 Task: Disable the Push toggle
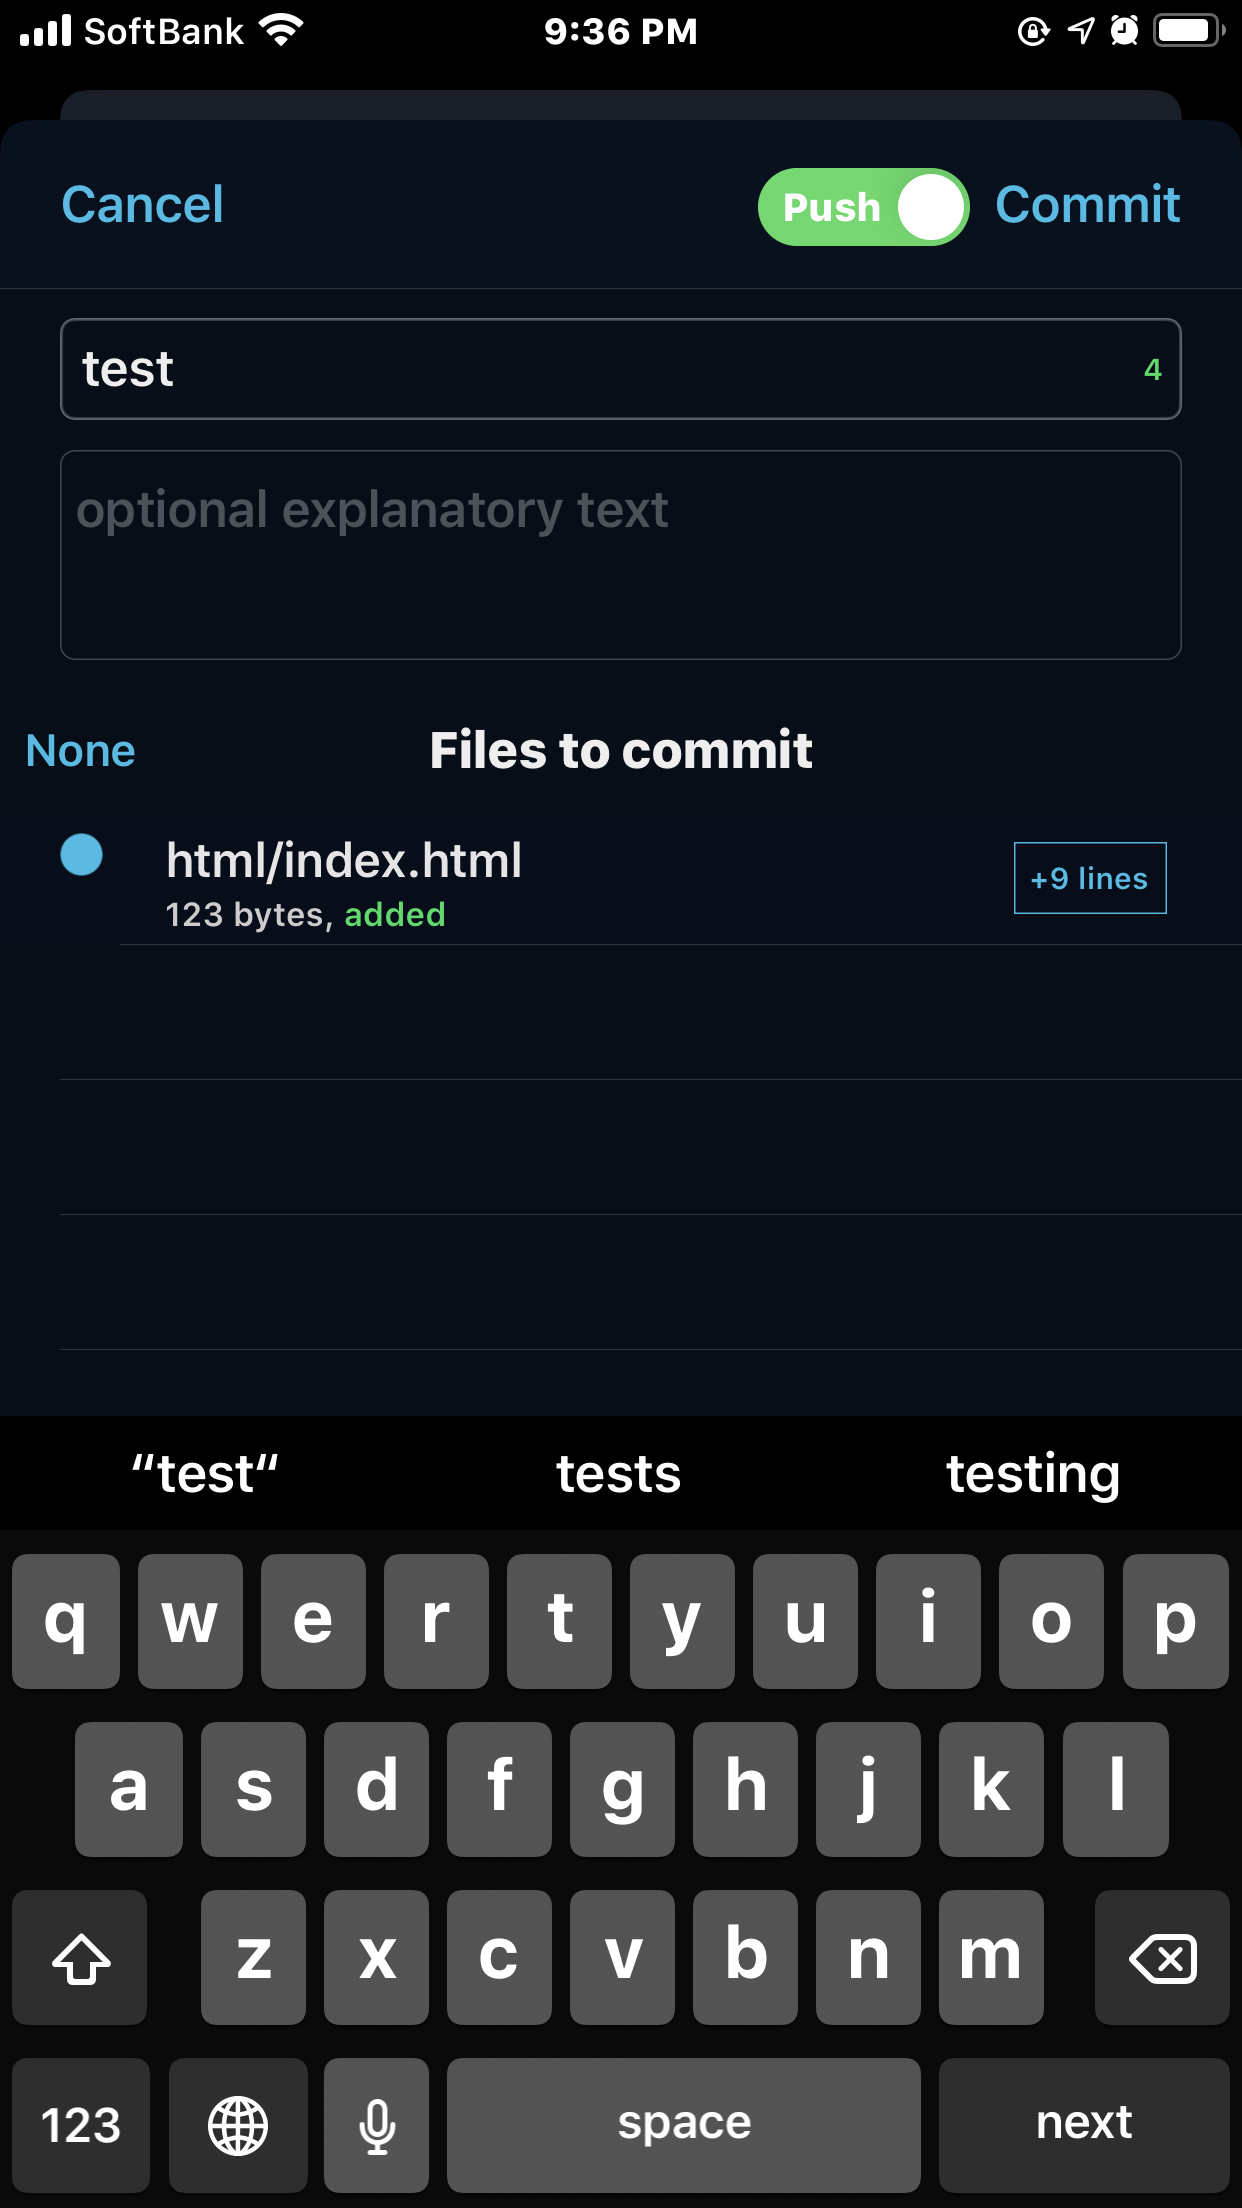862,207
